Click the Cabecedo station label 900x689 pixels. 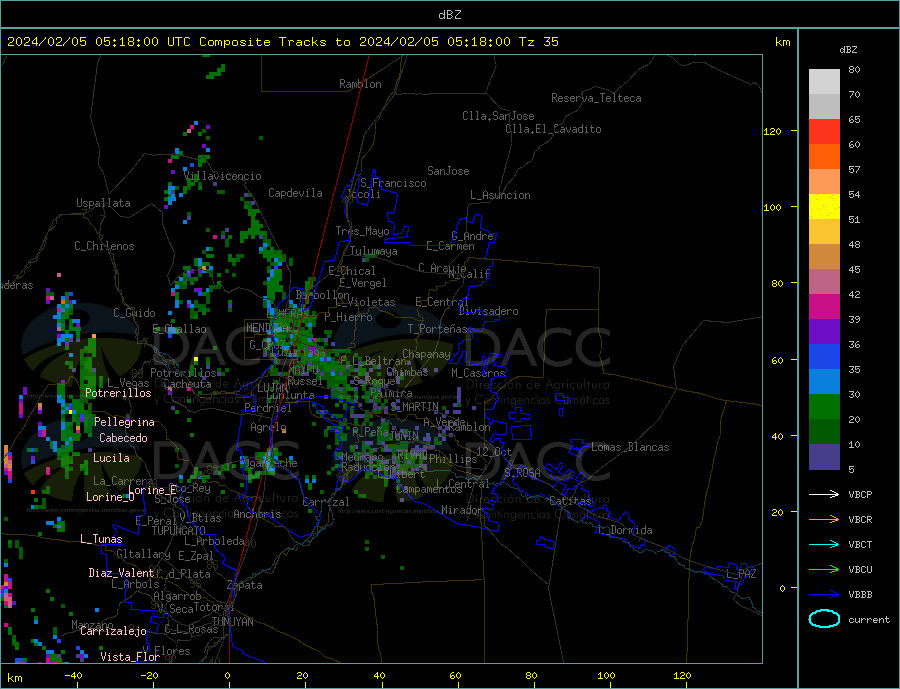123,438
